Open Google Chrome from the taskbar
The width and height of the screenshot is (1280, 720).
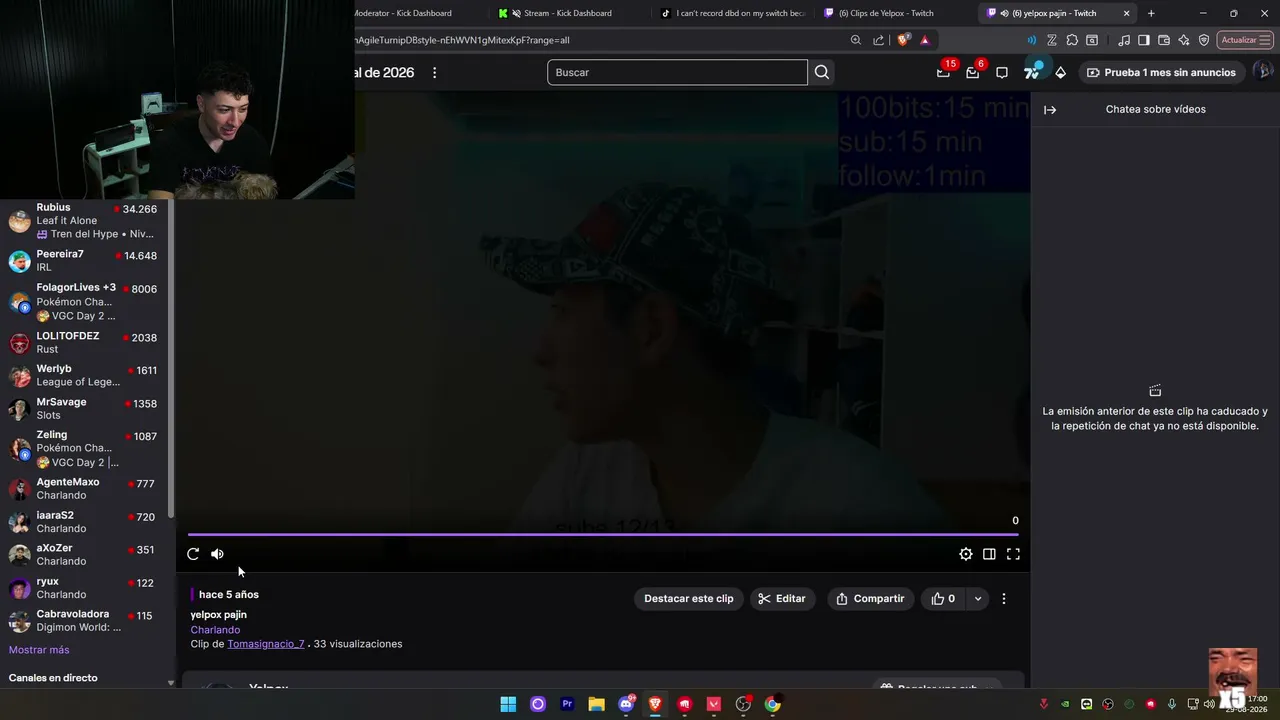pyautogui.click(x=772, y=704)
